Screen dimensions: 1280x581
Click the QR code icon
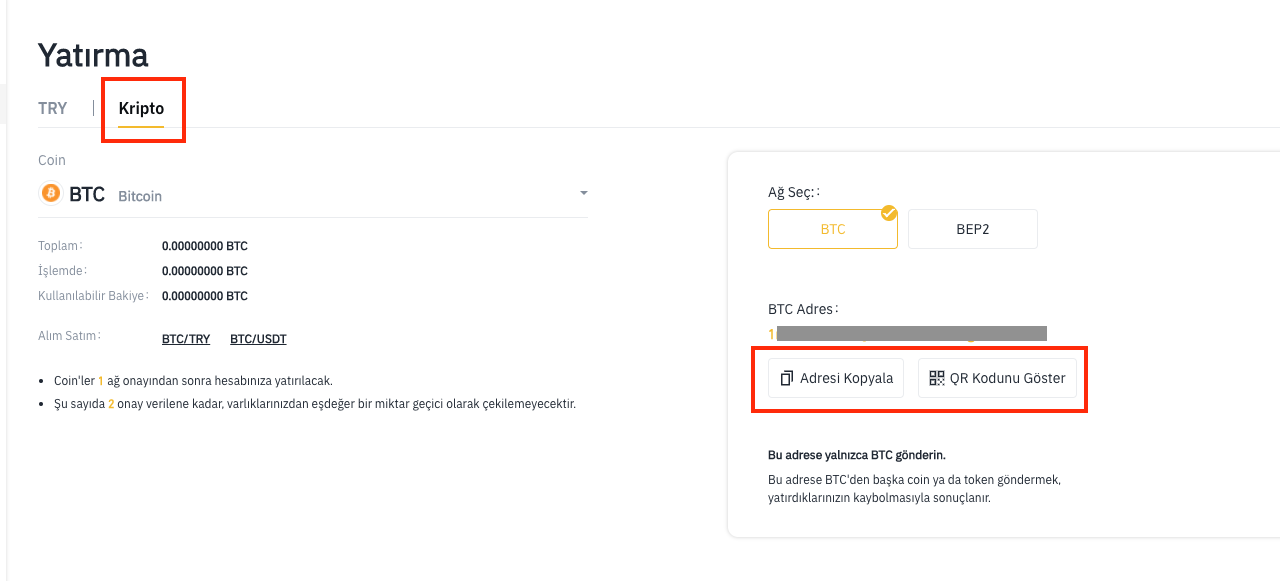click(x=936, y=378)
